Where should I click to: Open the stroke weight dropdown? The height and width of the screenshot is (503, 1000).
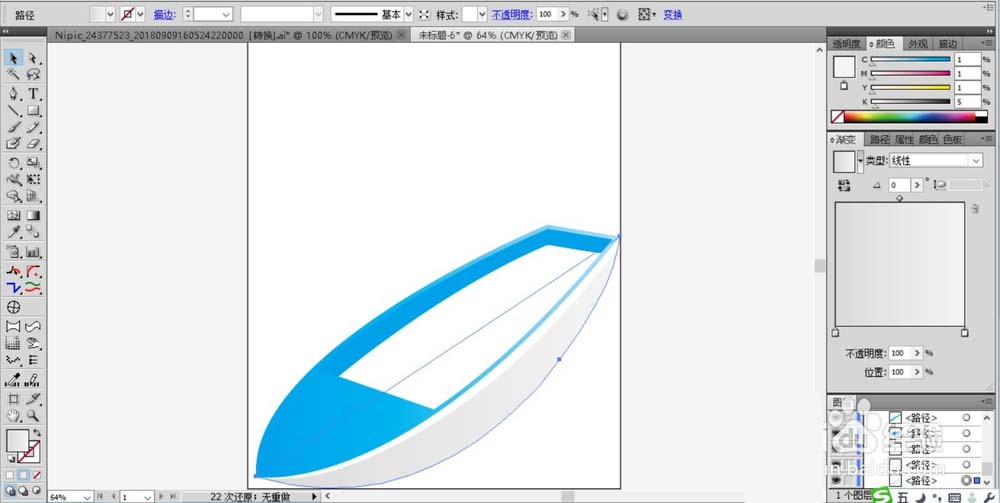(x=226, y=14)
